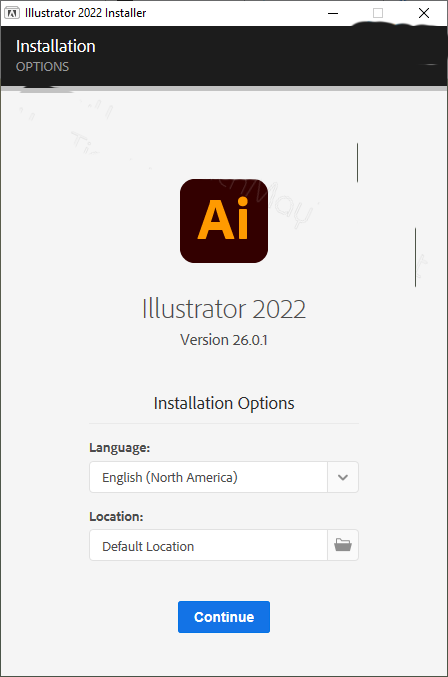Click the Illustrator 2022 Installer title bar text

85,13
